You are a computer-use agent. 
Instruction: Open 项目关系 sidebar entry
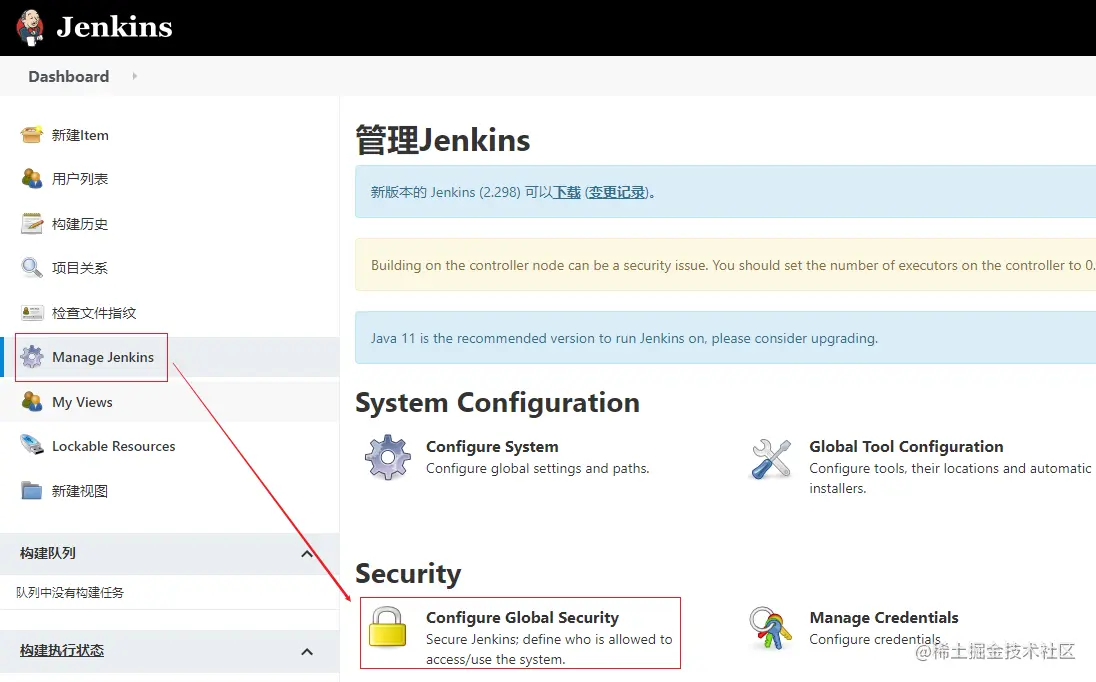80,268
